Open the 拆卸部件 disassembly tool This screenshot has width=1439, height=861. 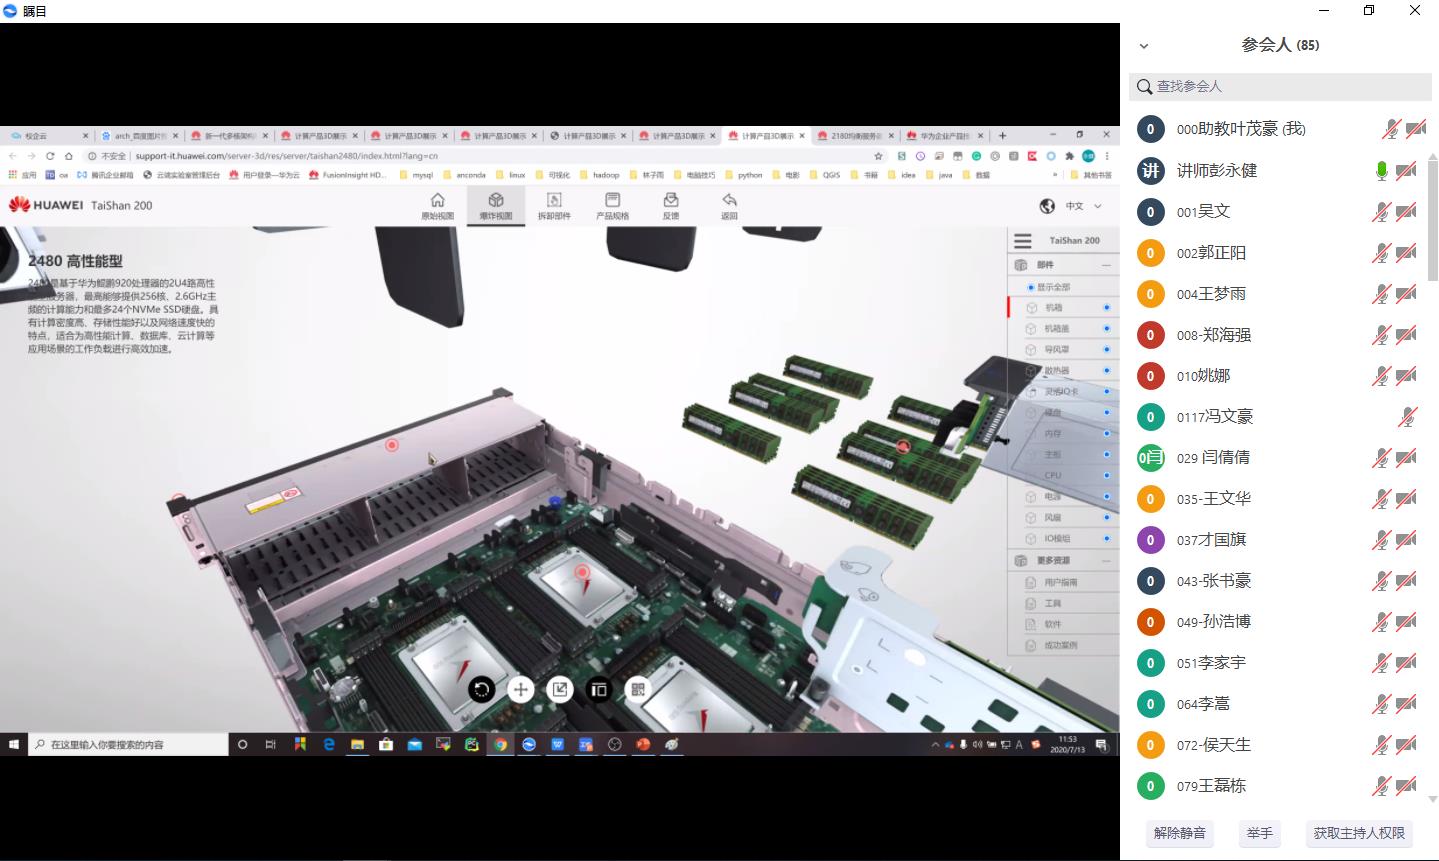pyautogui.click(x=554, y=205)
